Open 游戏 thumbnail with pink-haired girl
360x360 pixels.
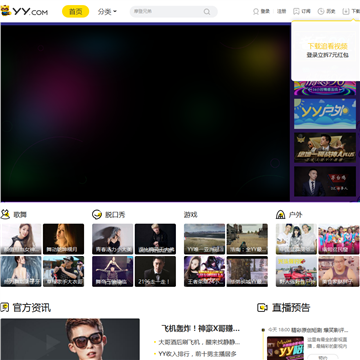click(x=205, y=271)
